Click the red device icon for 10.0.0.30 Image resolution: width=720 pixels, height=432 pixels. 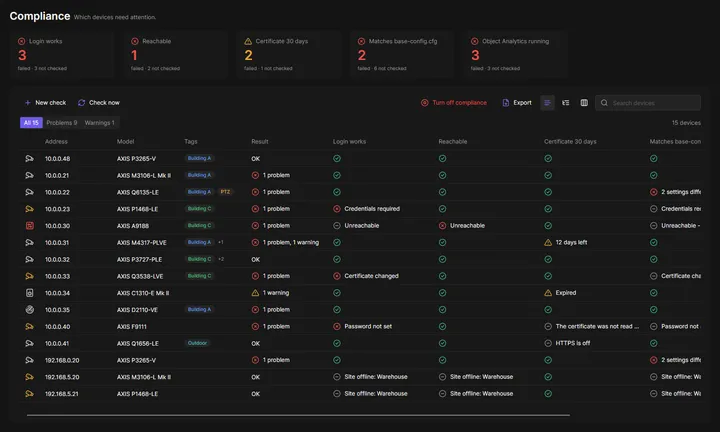click(x=29, y=225)
